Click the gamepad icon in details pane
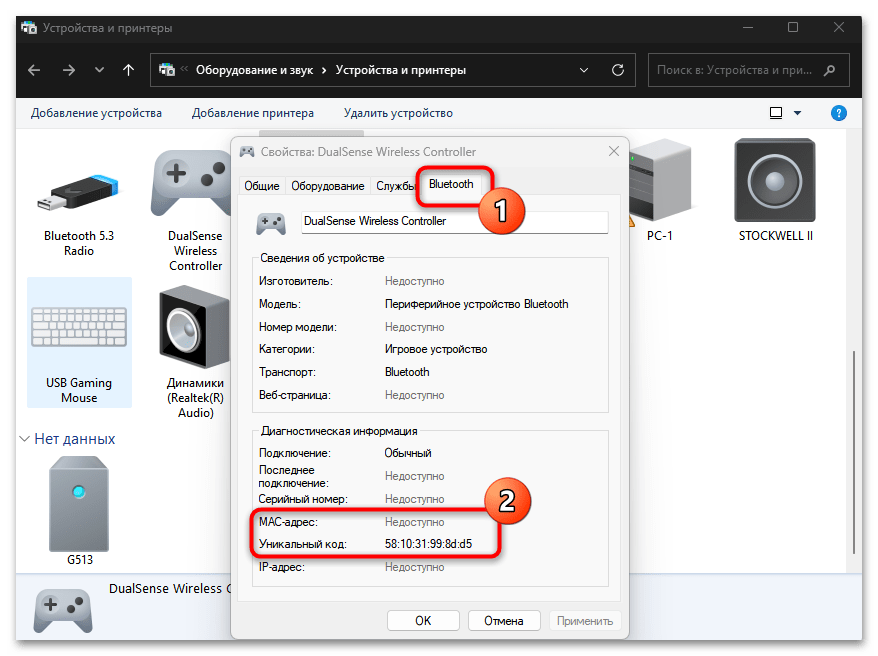878x656 pixels. point(63,610)
